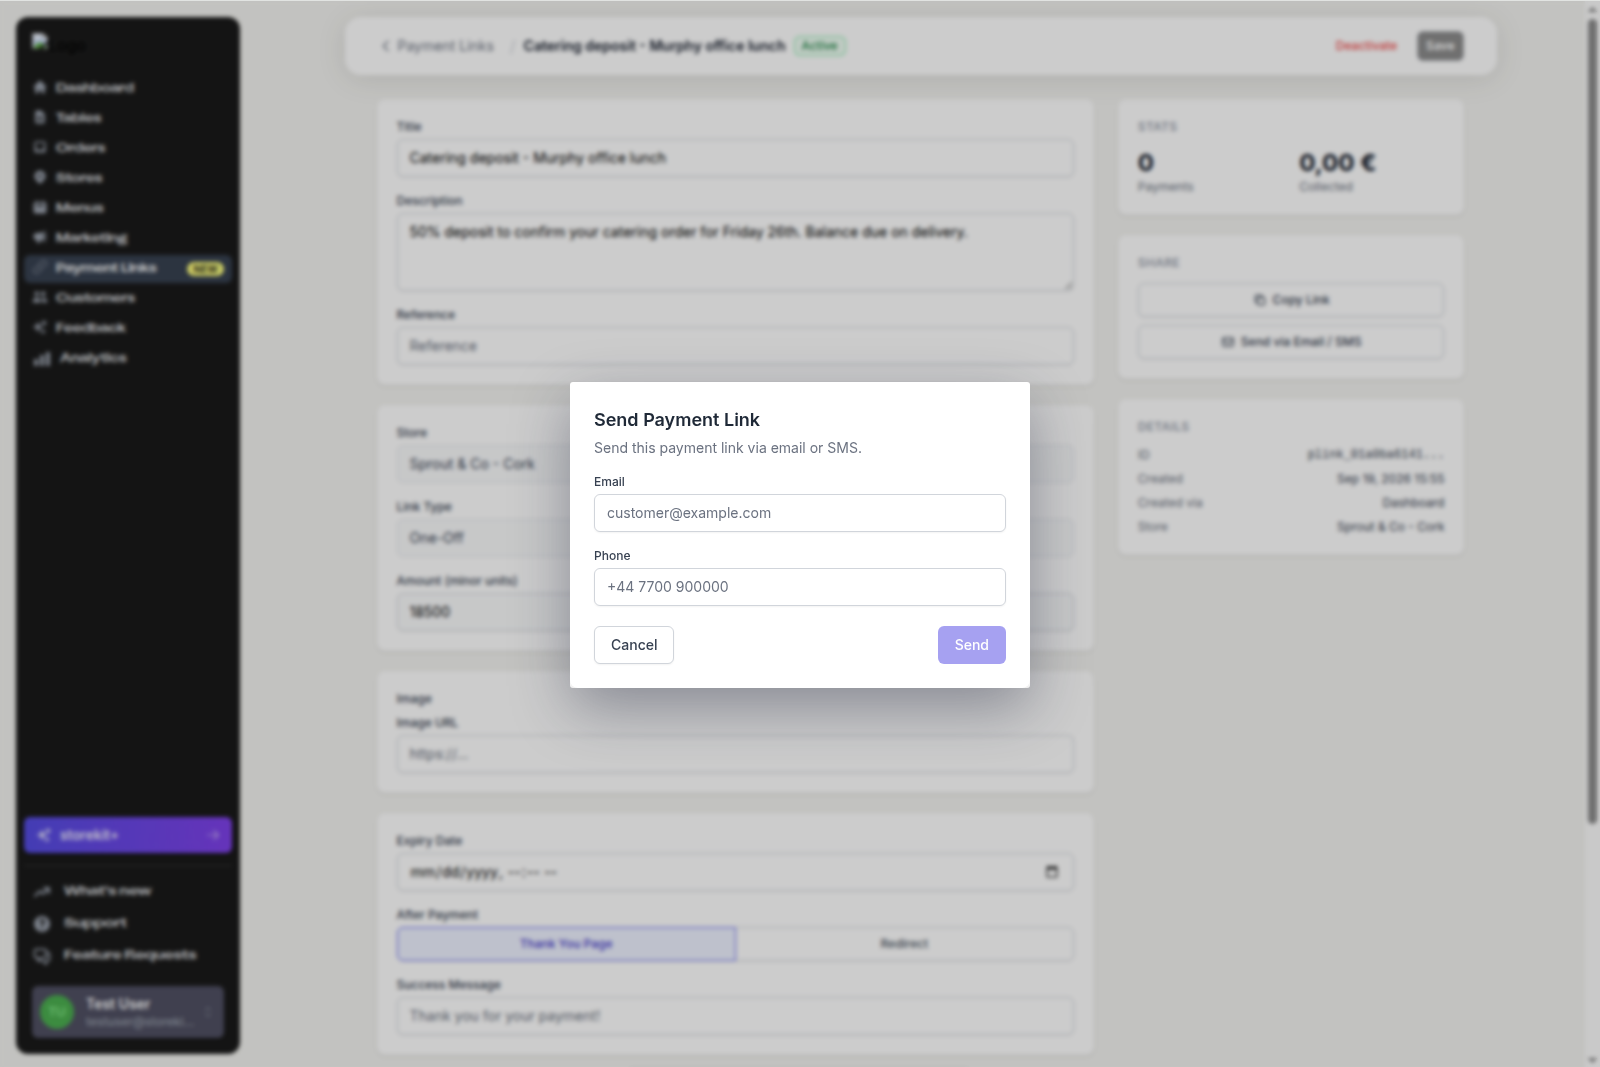1600x1067 pixels.
Task: Open the Orders sidebar icon
Action: tap(40, 148)
